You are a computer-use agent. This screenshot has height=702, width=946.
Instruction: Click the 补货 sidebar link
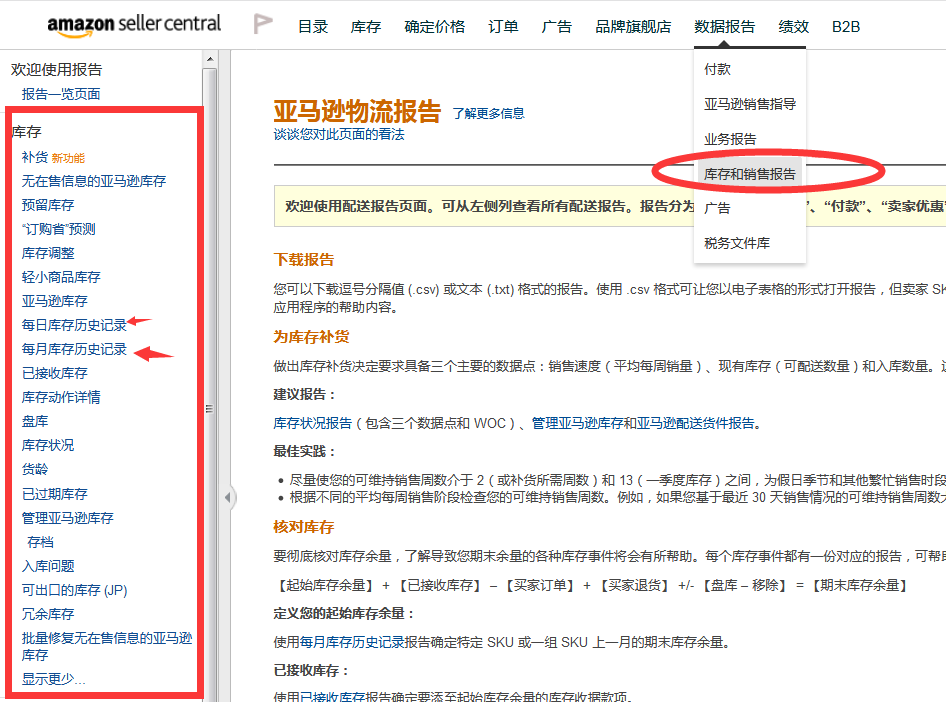(x=35, y=157)
